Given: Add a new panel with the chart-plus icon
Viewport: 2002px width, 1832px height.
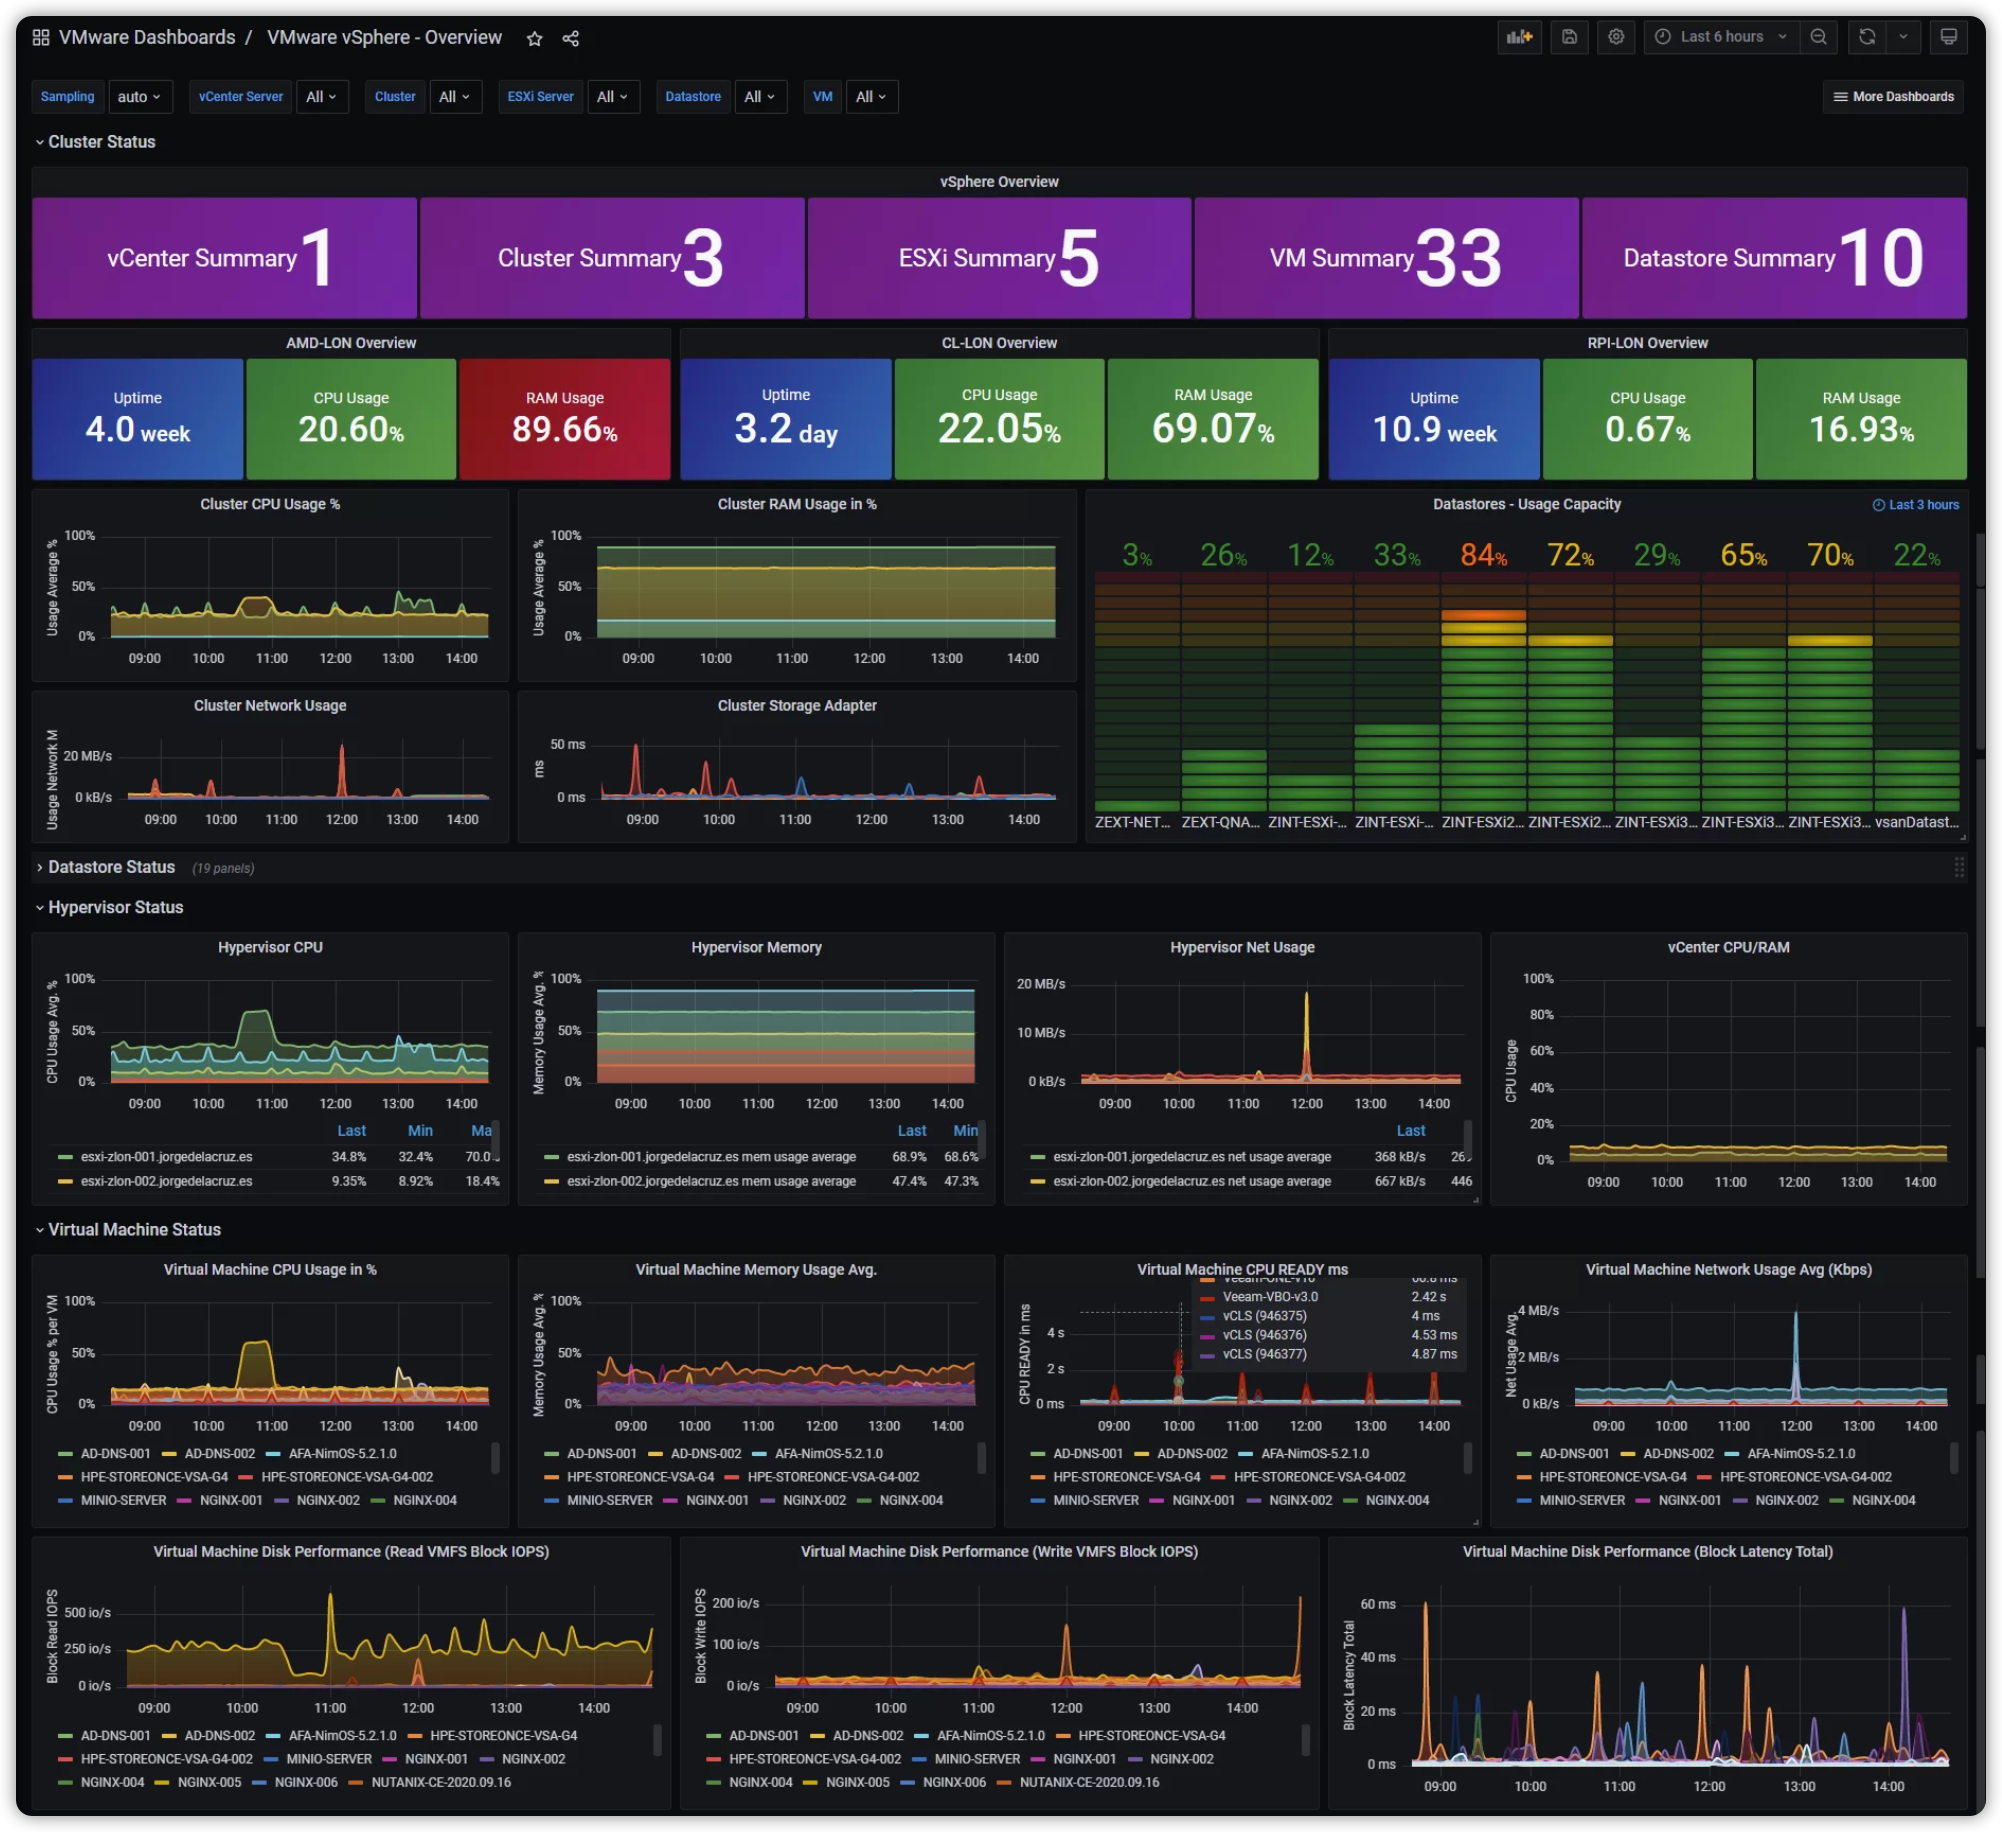Looking at the screenshot, I should click(1520, 37).
